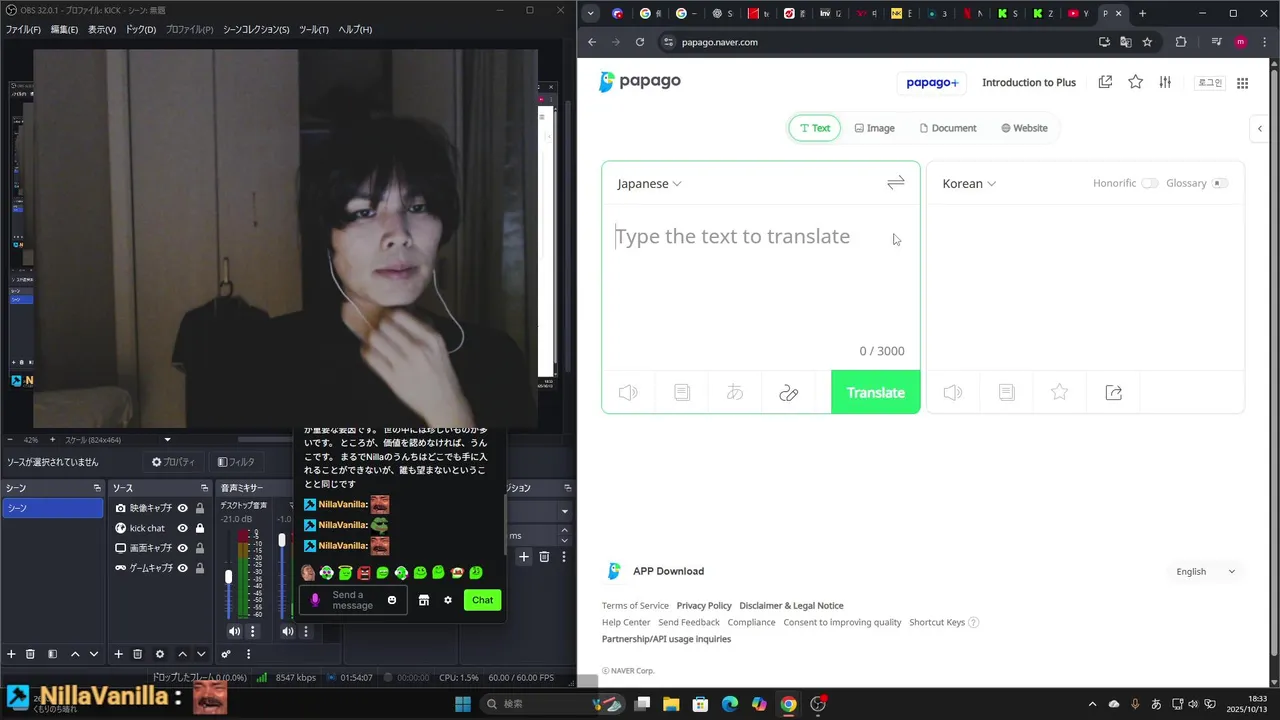Screen dimensions: 1280x720
Task: Click the chat Send a message field
Action: point(352,600)
